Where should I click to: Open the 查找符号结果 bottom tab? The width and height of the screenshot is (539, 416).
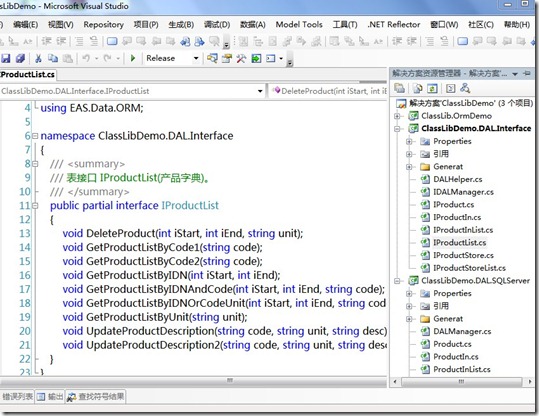click(x=96, y=397)
